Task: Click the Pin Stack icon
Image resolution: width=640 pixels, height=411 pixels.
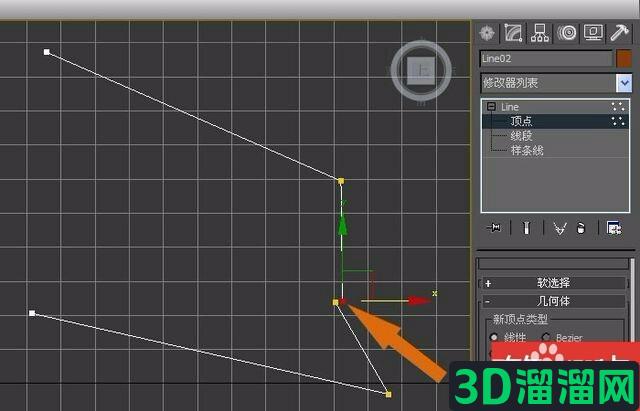Action: [494, 228]
